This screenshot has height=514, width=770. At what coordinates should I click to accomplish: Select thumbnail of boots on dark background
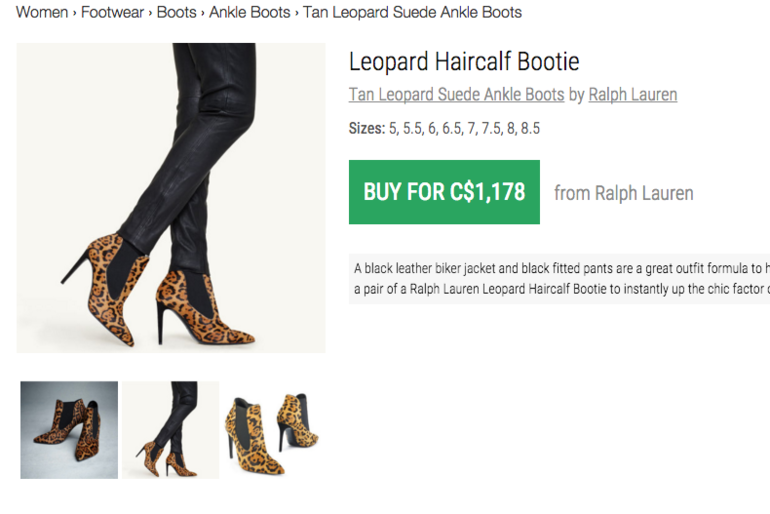pos(69,430)
